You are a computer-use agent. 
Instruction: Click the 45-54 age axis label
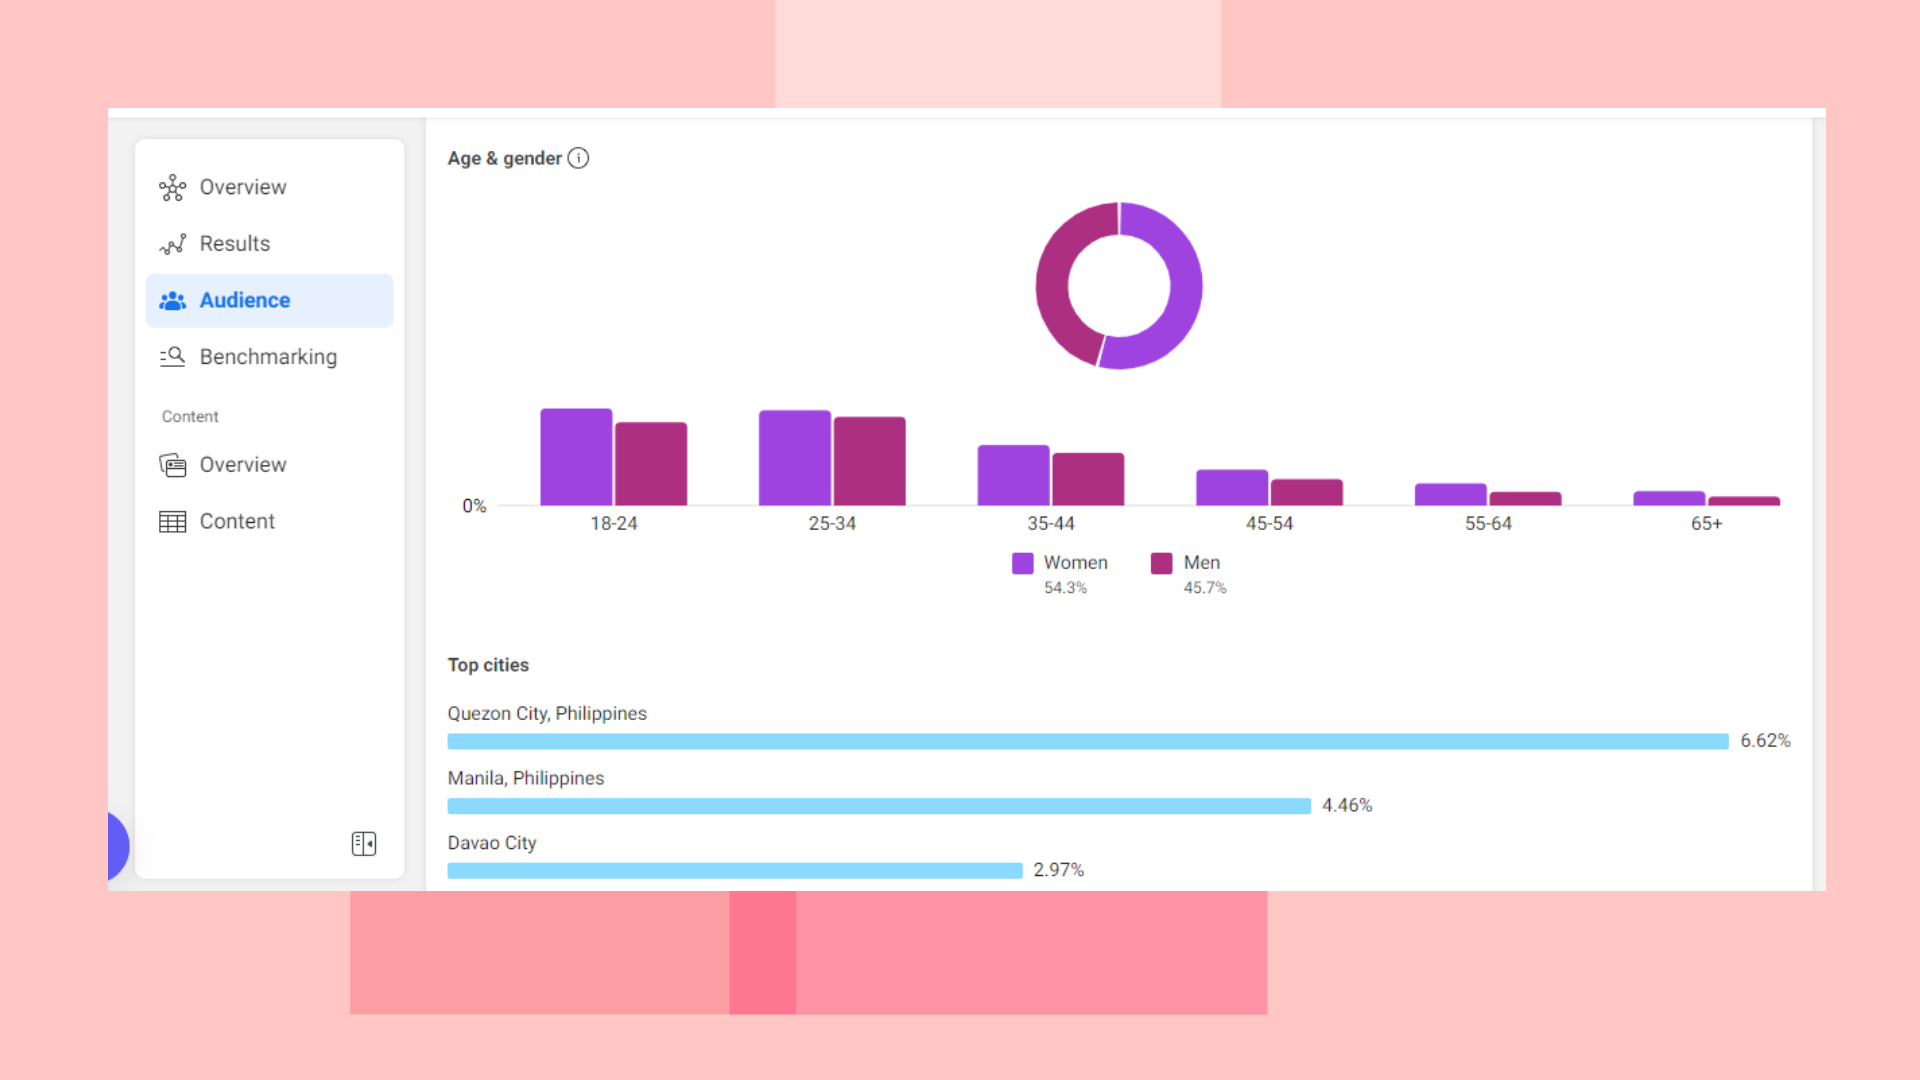point(1269,524)
